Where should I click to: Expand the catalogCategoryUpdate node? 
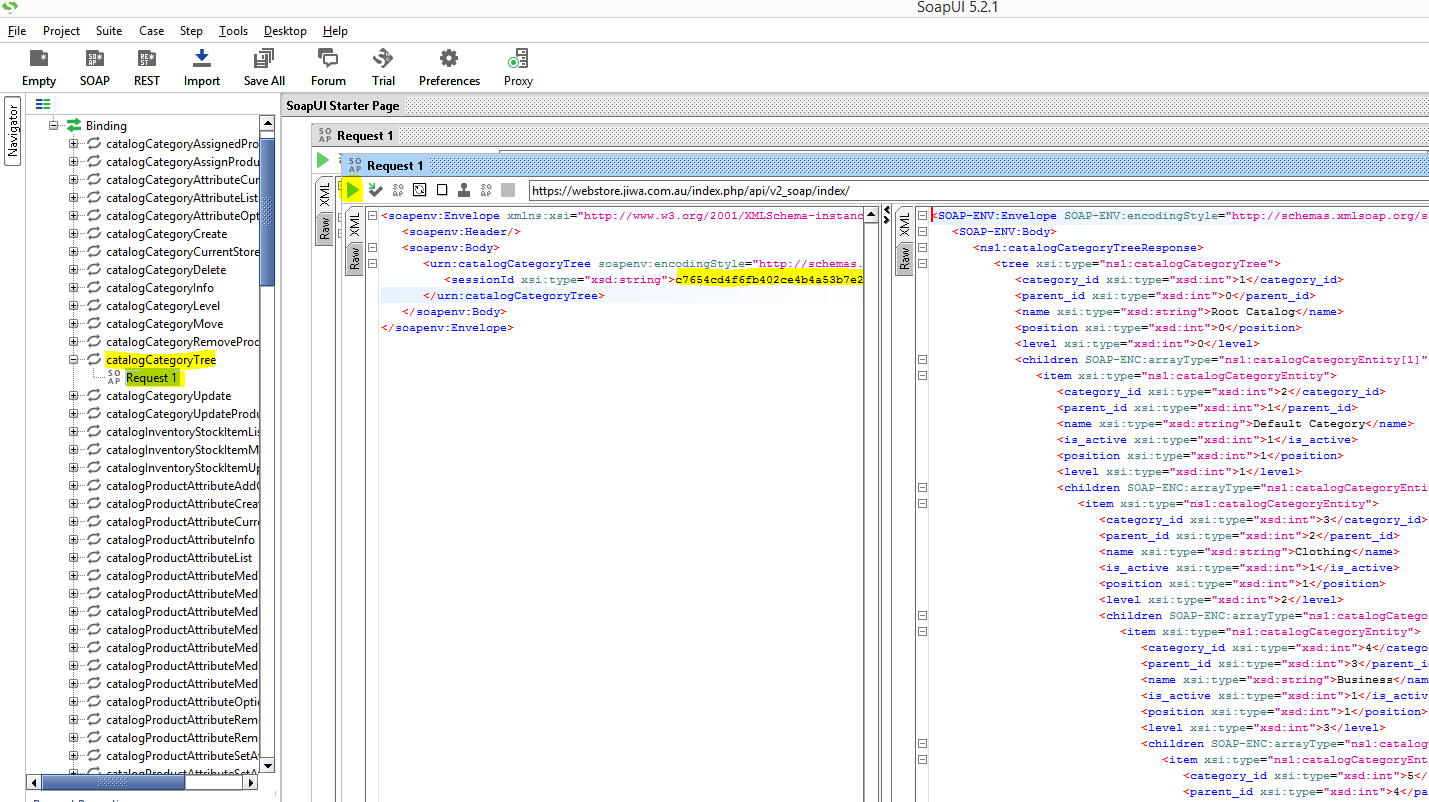click(x=74, y=396)
